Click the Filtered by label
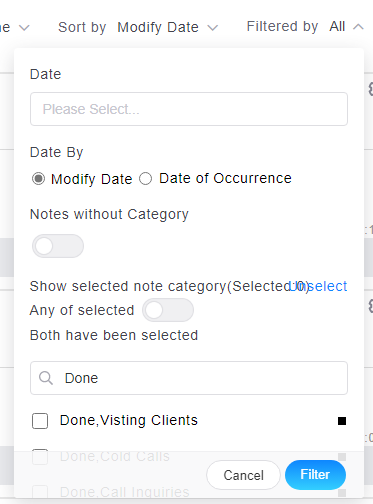This screenshot has height=504, width=373. pos(282,27)
